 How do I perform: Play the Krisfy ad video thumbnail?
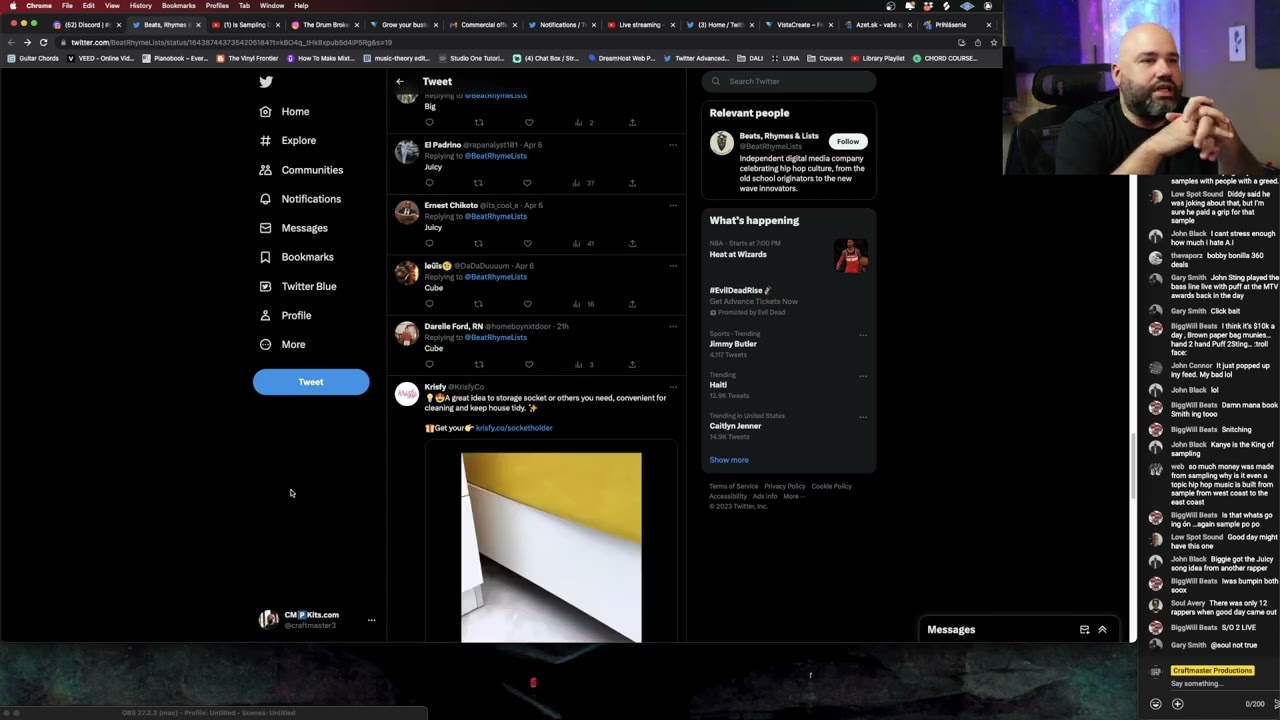pyautogui.click(x=551, y=547)
